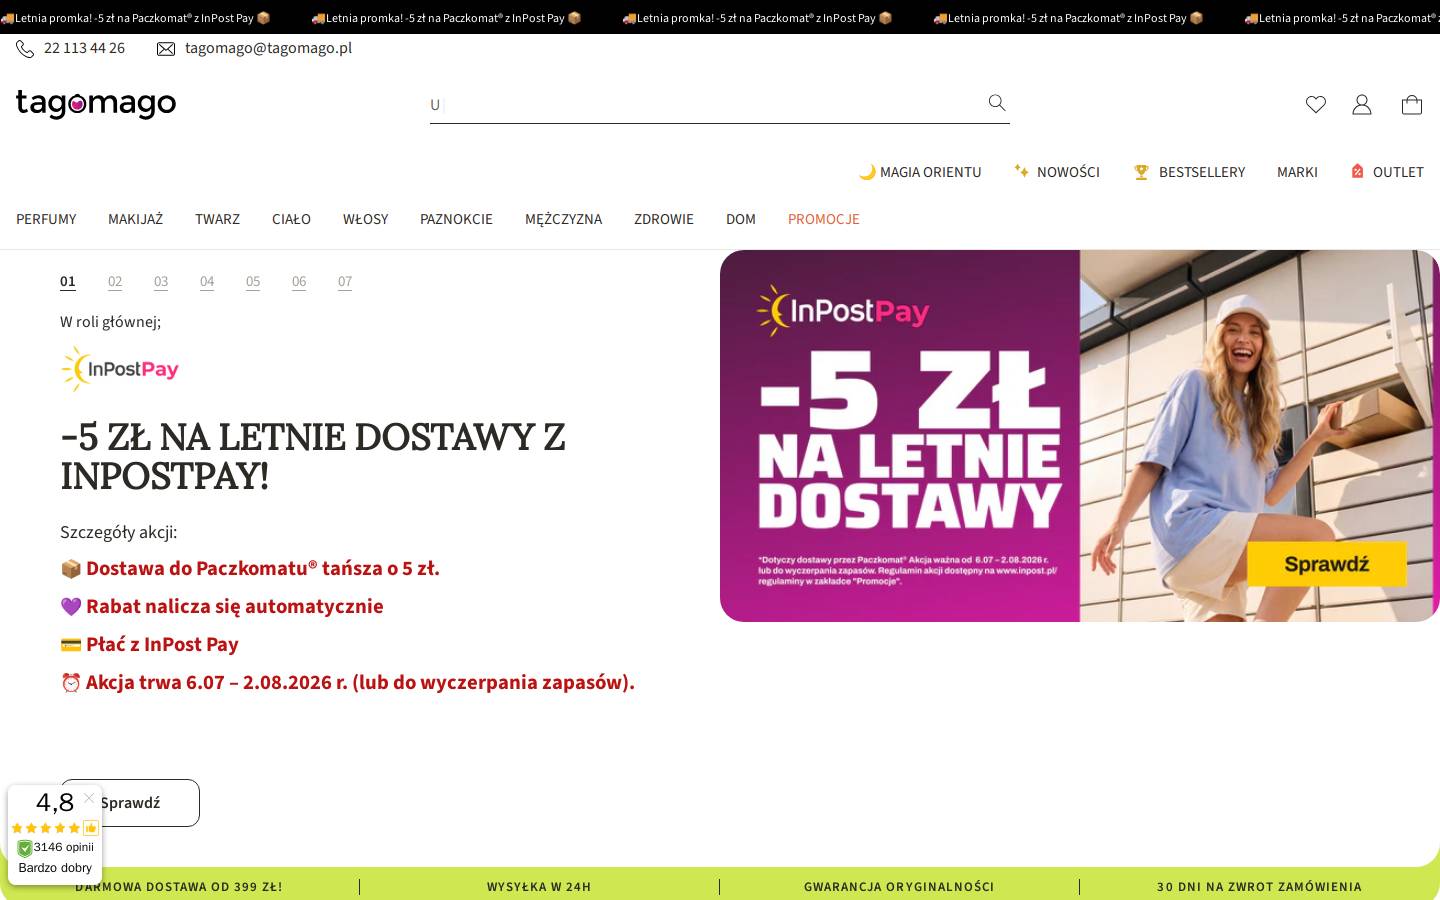Go to Nowości page
Viewport: 1440px width, 900px height.
[x=1068, y=172]
